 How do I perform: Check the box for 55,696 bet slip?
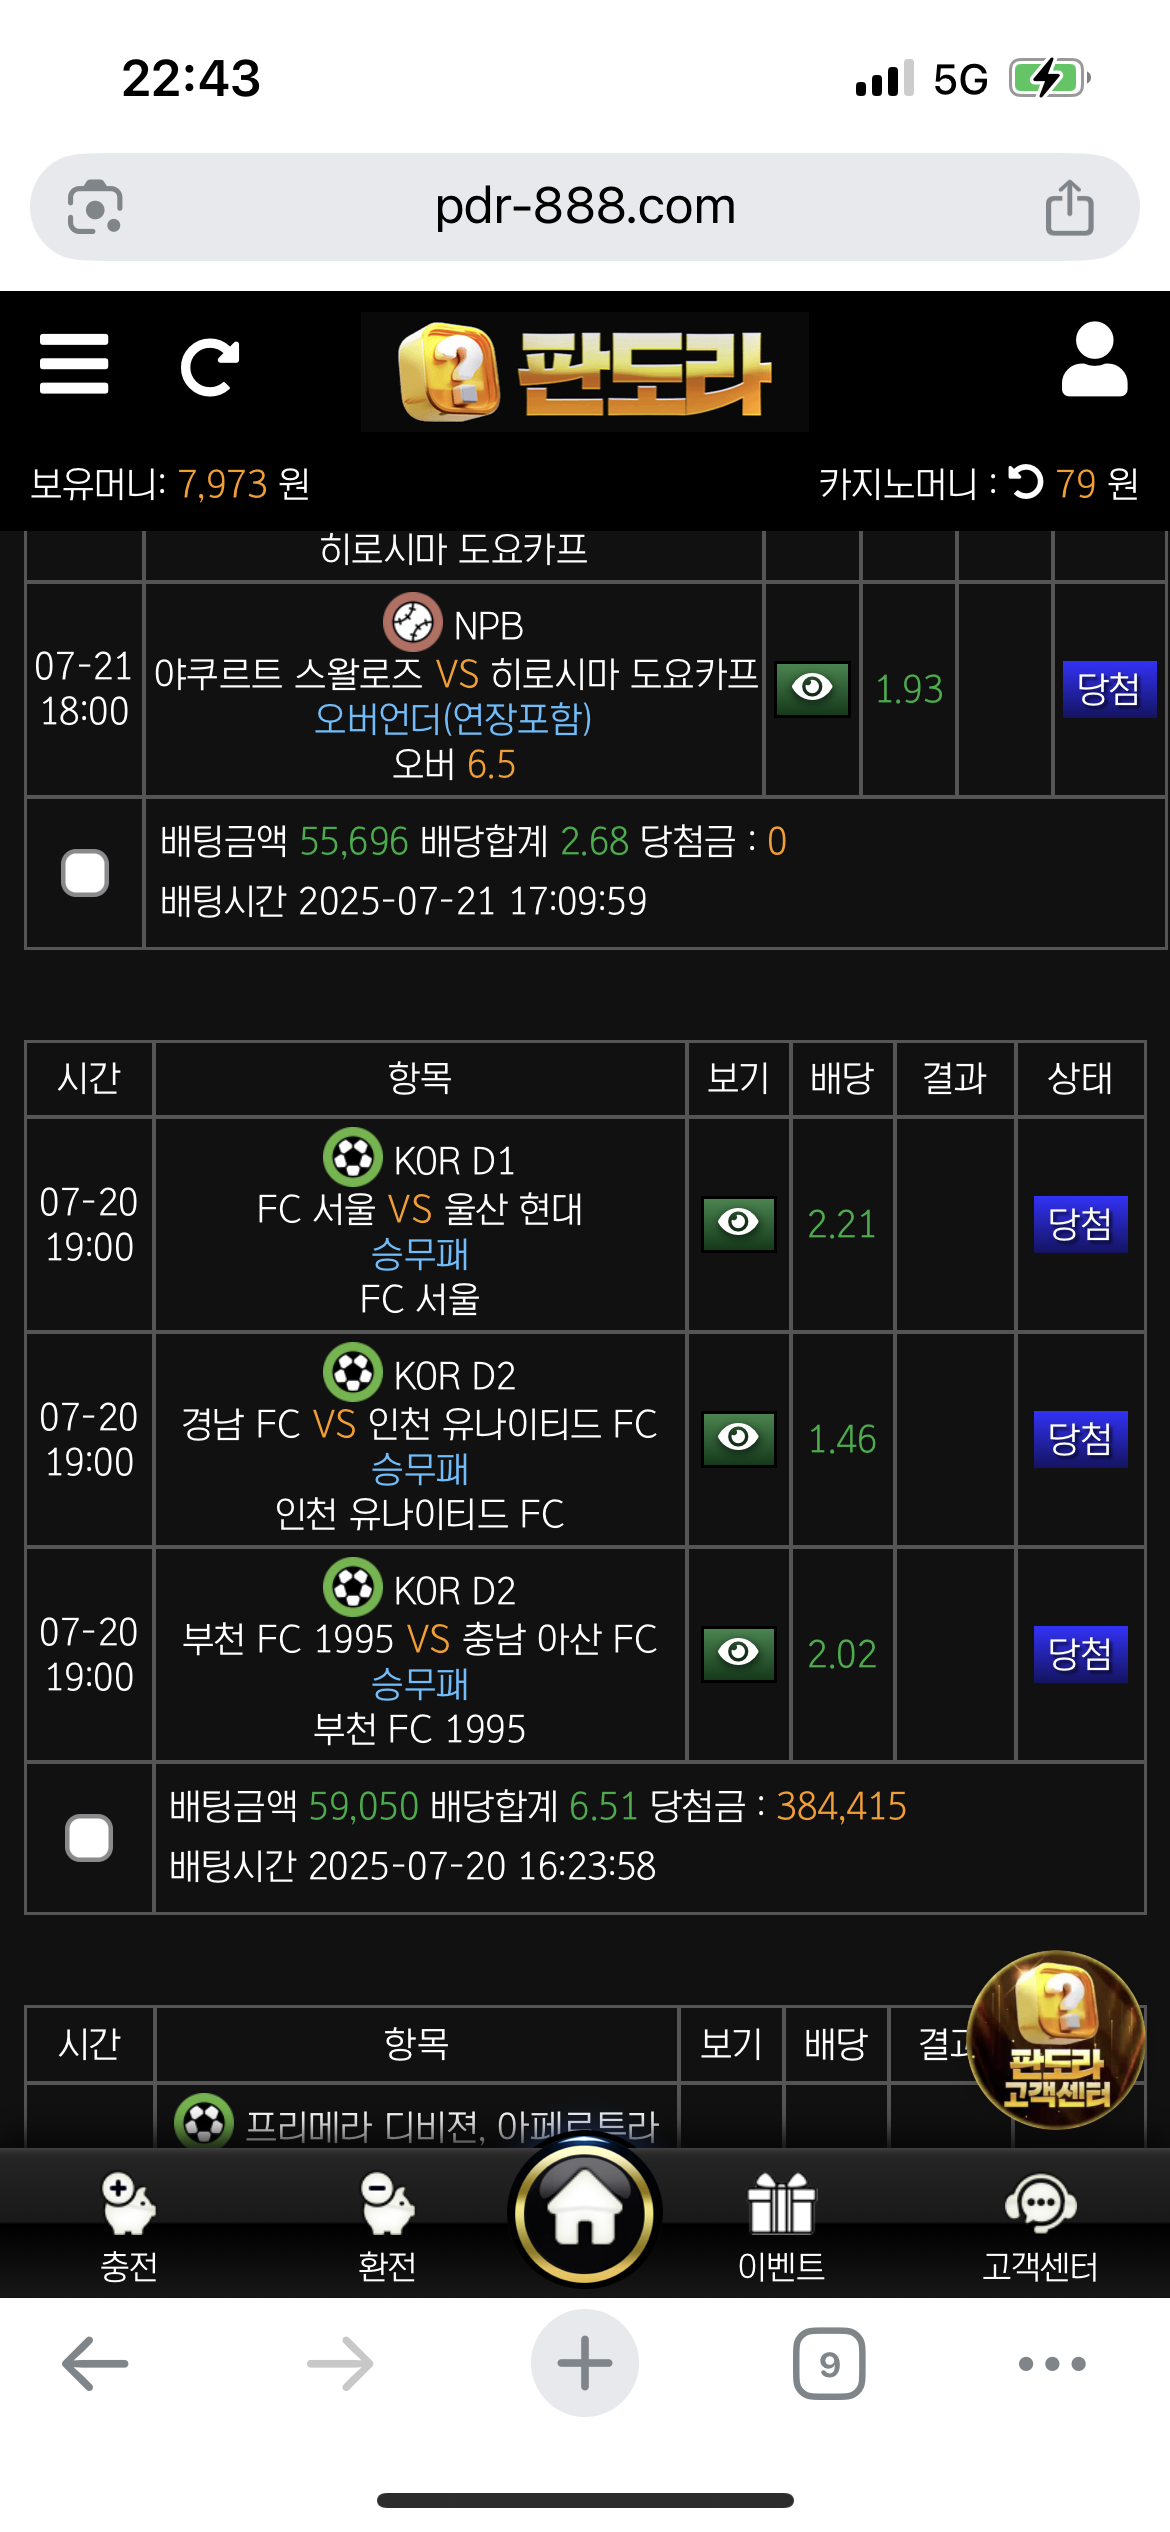[85, 873]
